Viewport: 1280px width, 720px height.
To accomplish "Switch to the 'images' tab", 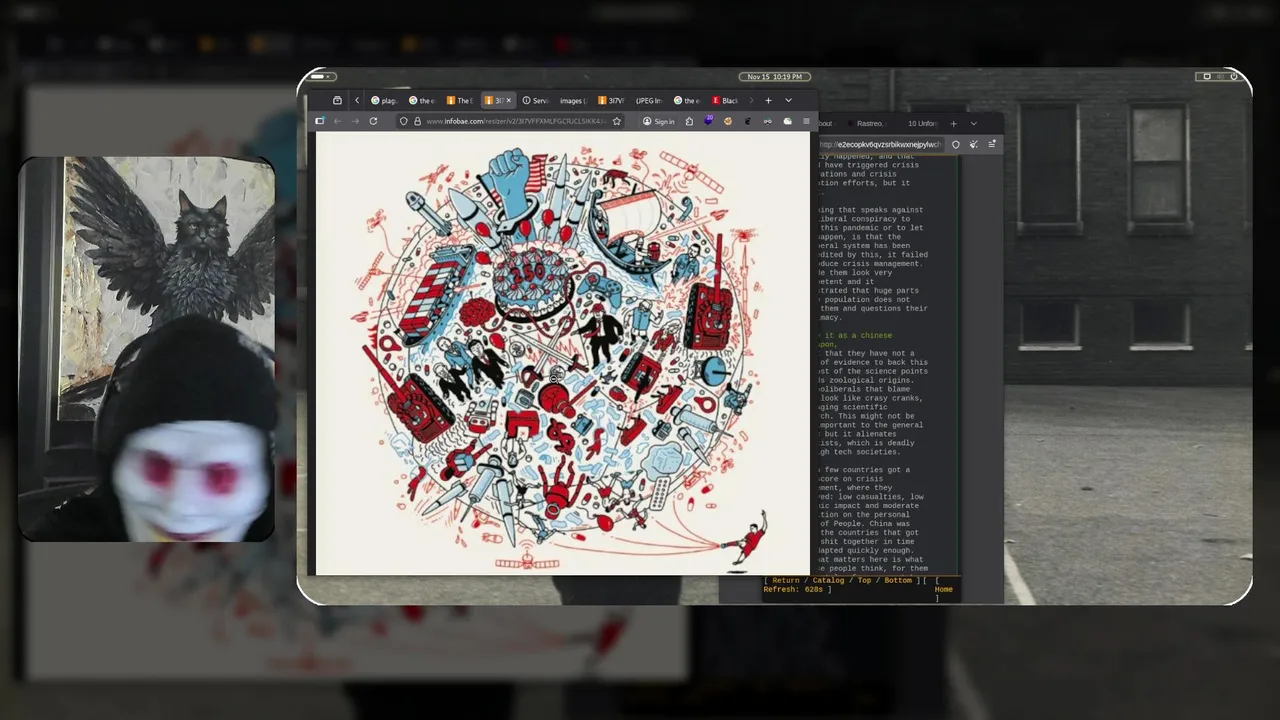I will pos(573,100).
